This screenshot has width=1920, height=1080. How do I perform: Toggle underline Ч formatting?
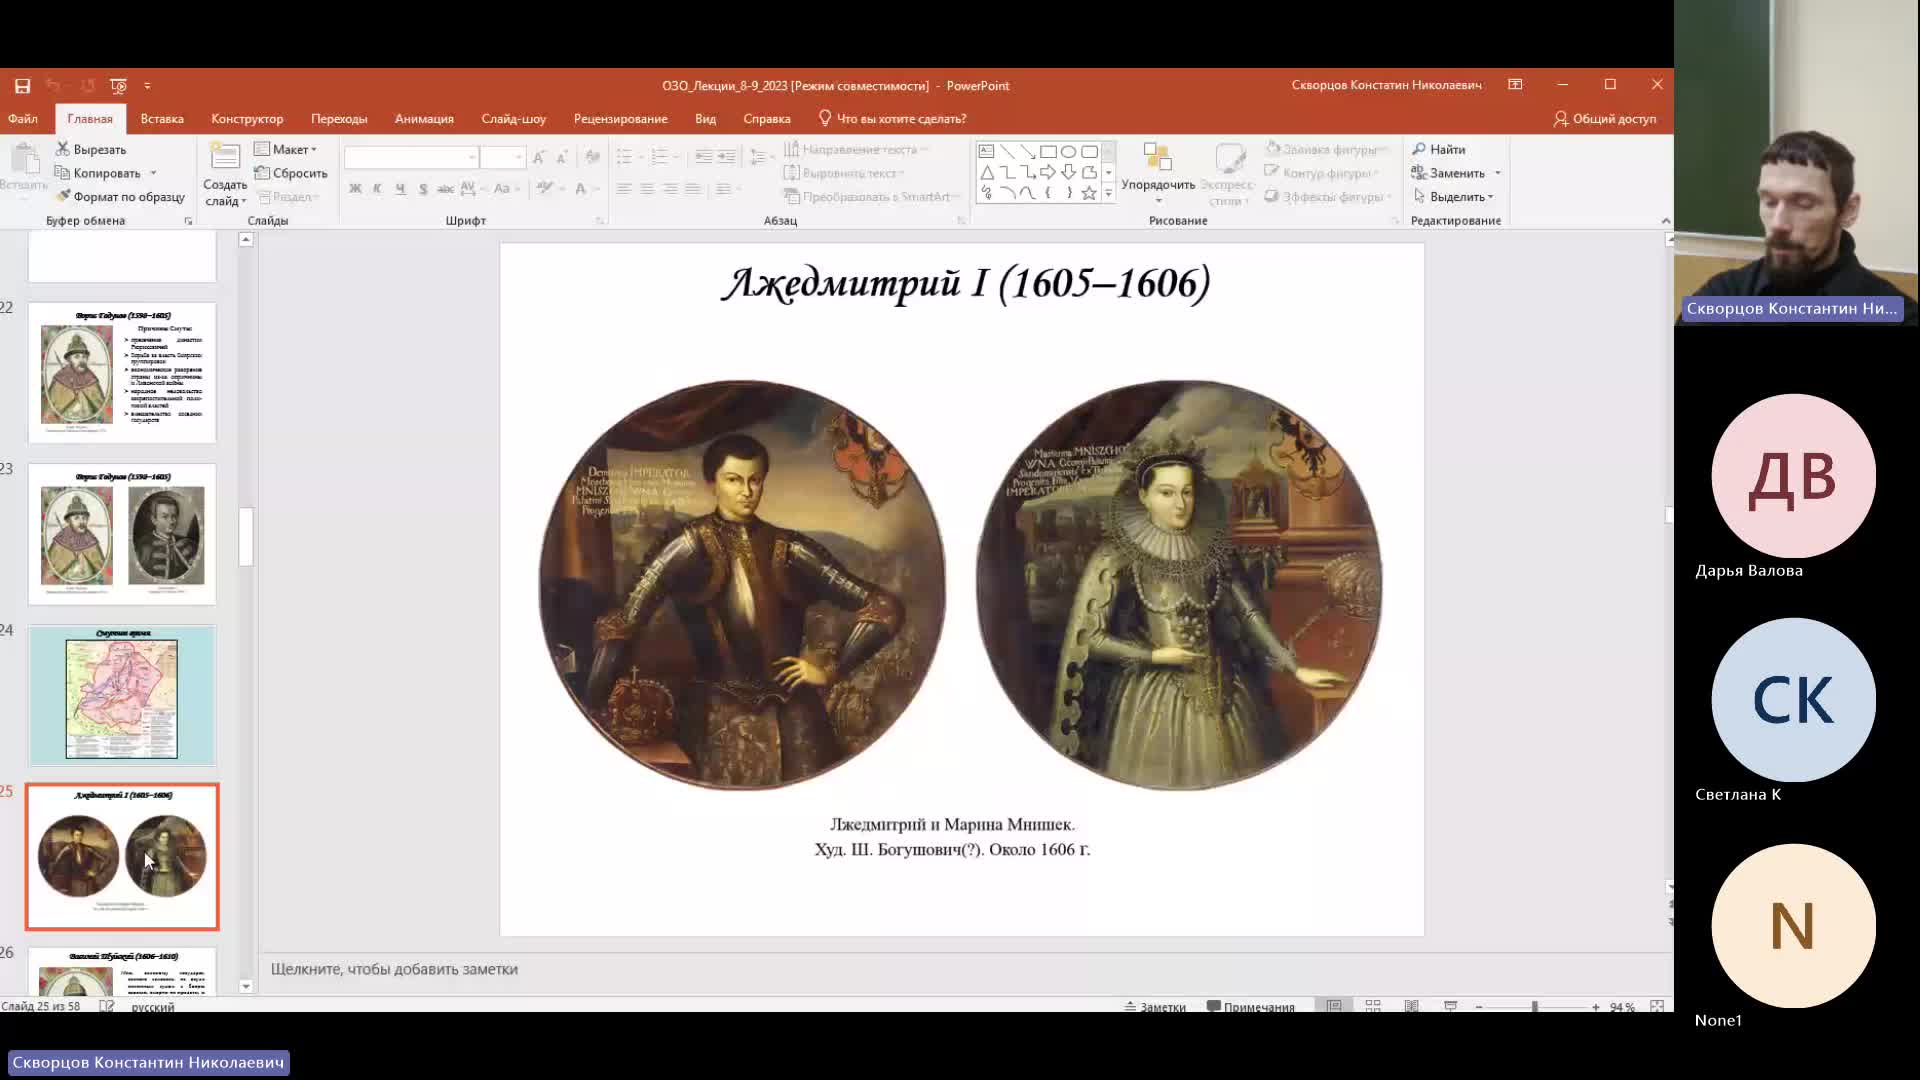(x=400, y=188)
